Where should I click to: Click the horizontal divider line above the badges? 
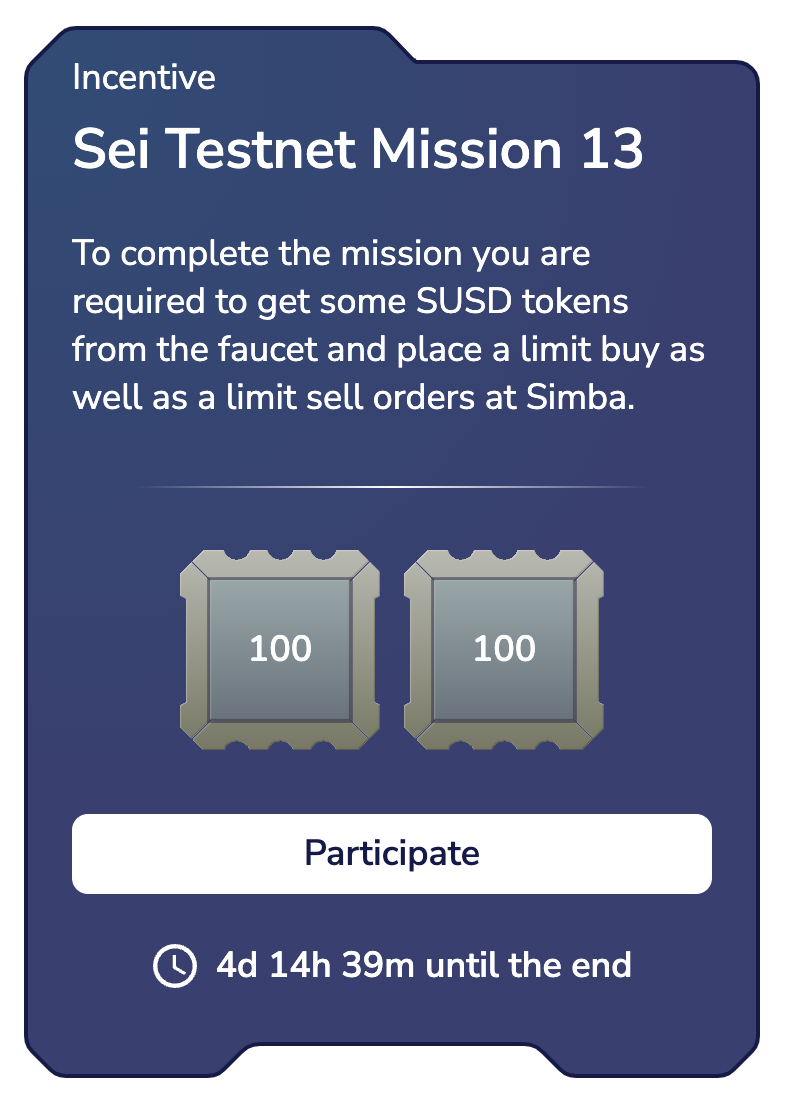click(392, 487)
